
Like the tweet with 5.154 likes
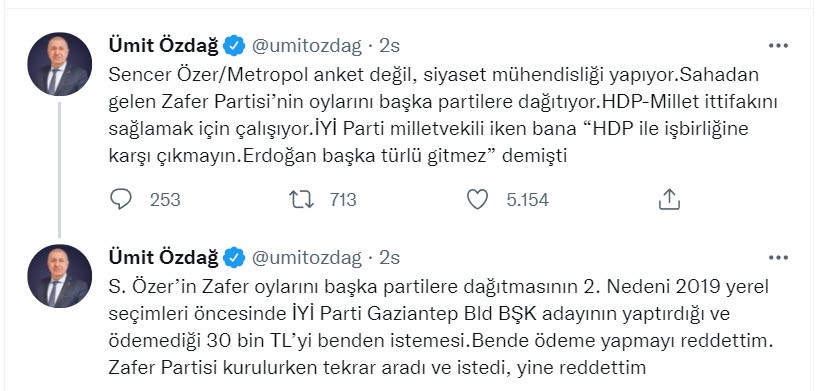coord(477,200)
